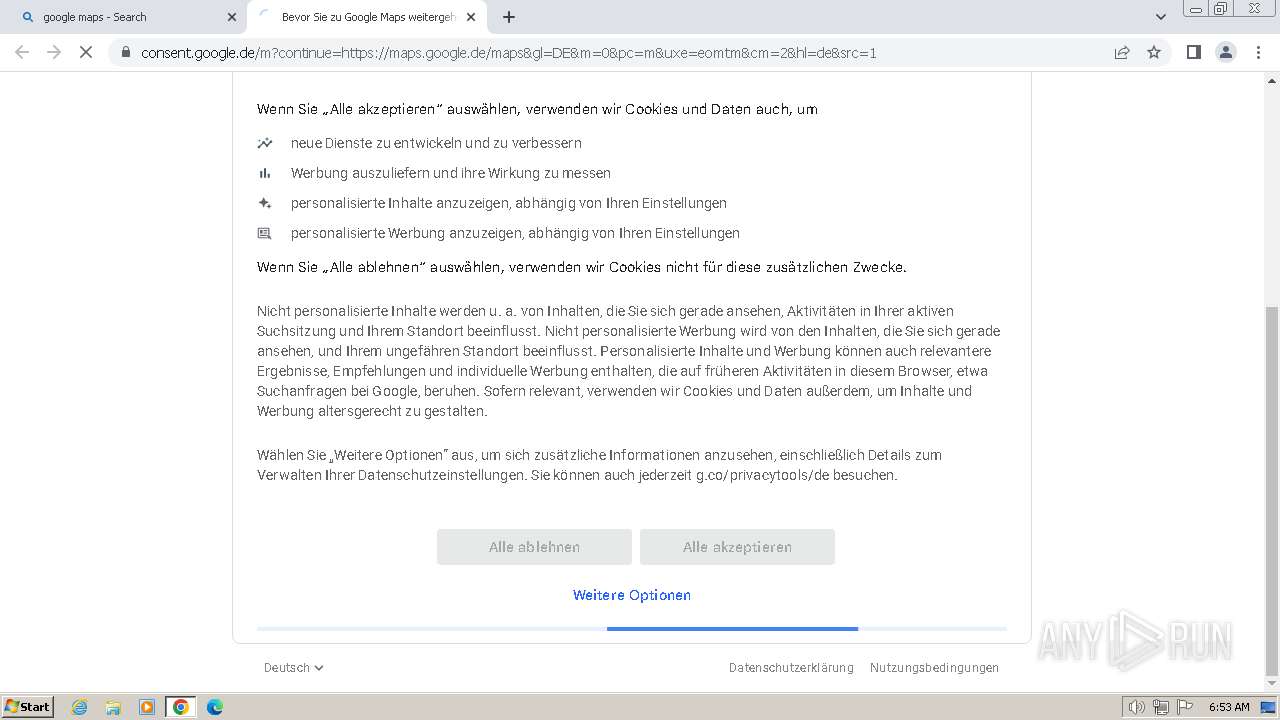1280x720 pixels.
Task: Open the browser side panel
Action: coord(1193,52)
